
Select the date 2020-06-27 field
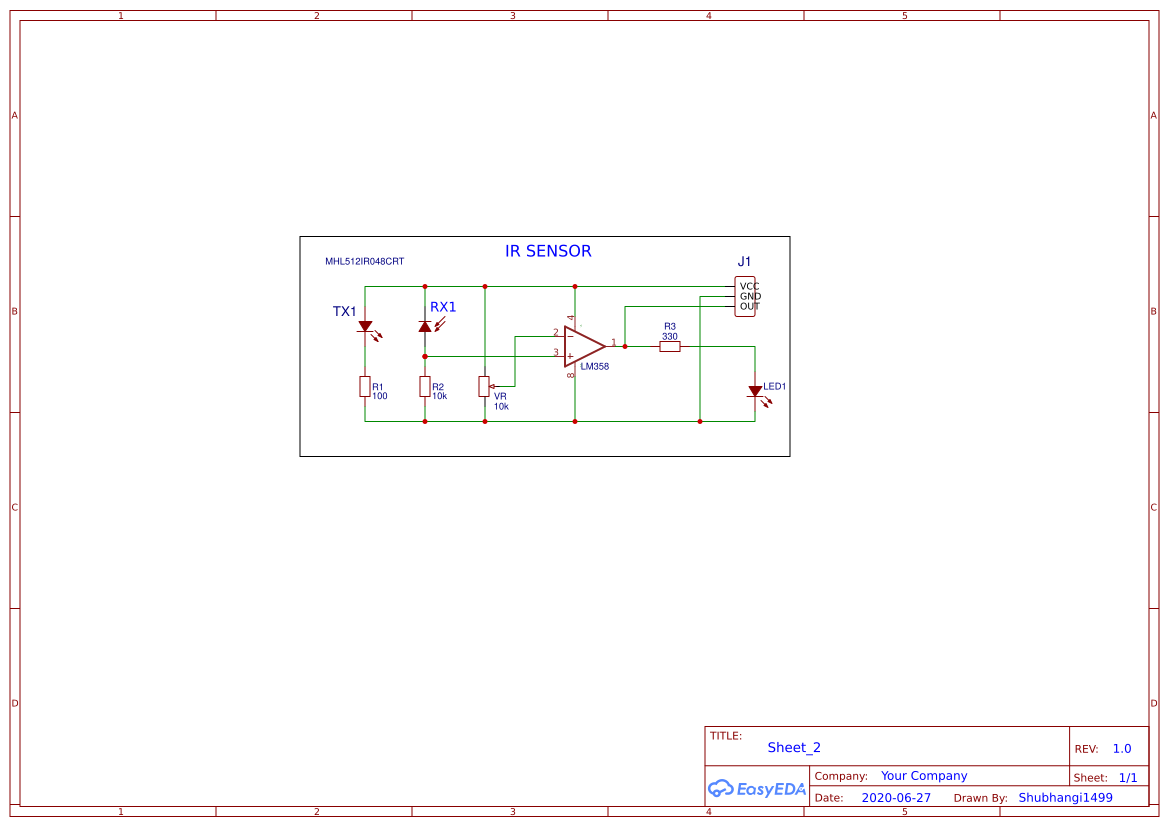tap(895, 797)
